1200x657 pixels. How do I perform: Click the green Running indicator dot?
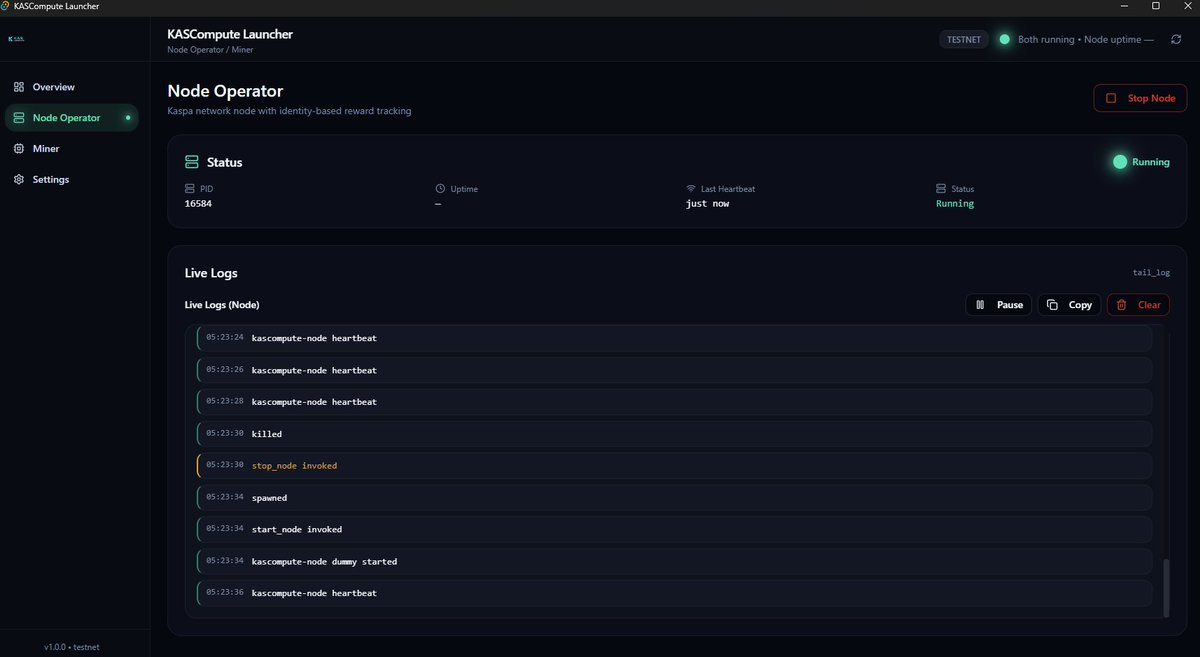click(1120, 162)
